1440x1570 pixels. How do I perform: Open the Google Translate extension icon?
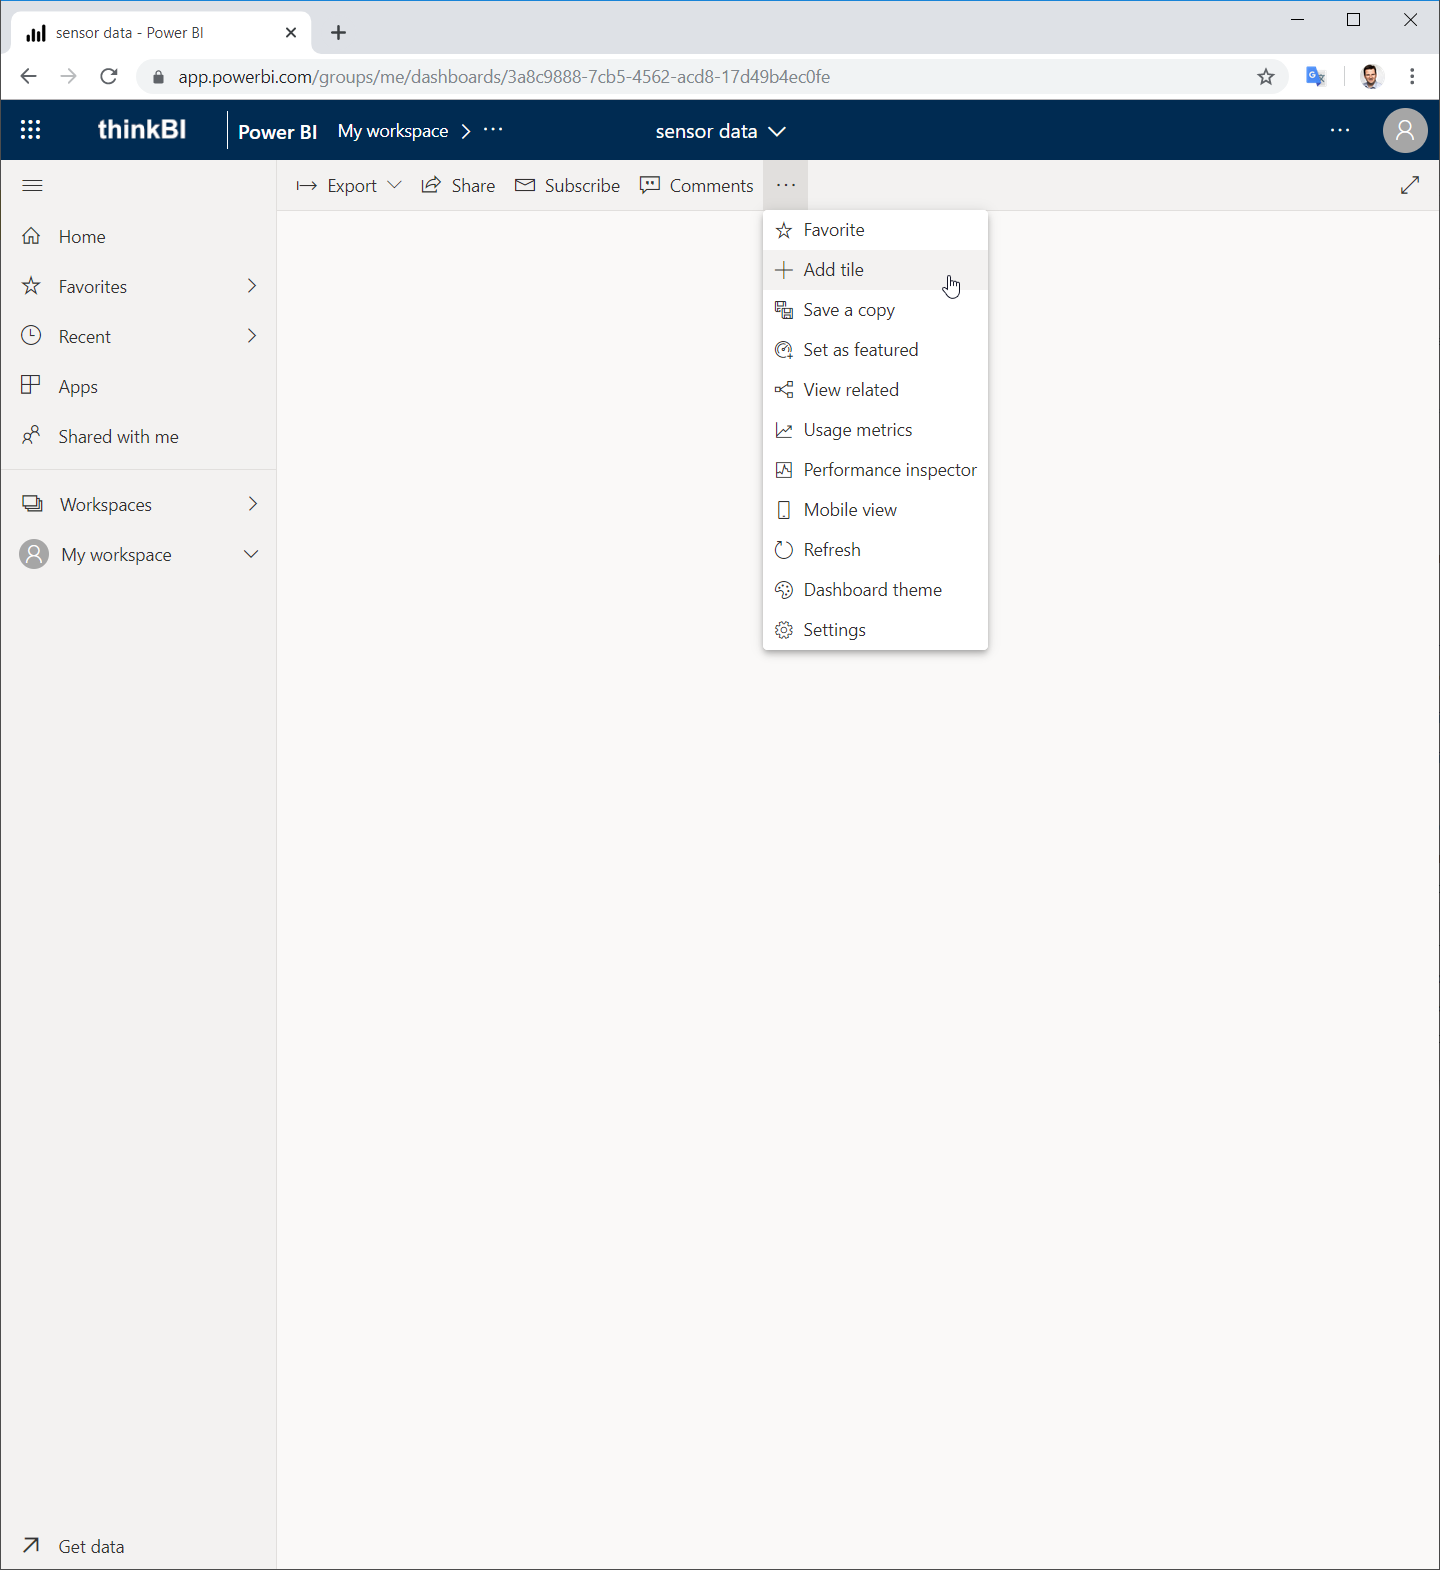tap(1316, 77)
